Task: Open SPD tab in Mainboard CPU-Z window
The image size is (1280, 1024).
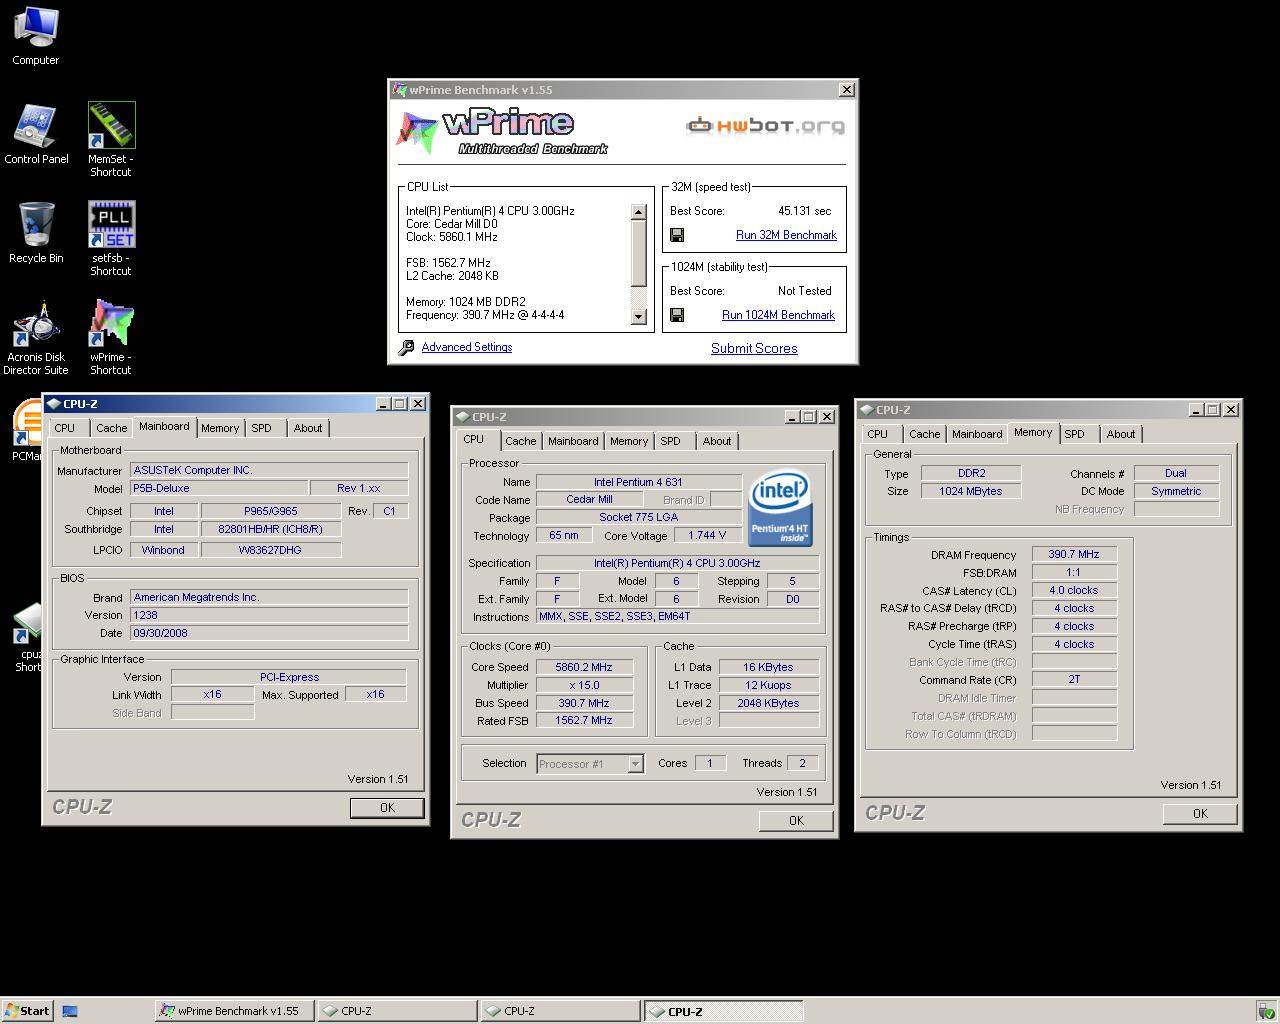Action: pyautogui.click(x=262, y=428)
